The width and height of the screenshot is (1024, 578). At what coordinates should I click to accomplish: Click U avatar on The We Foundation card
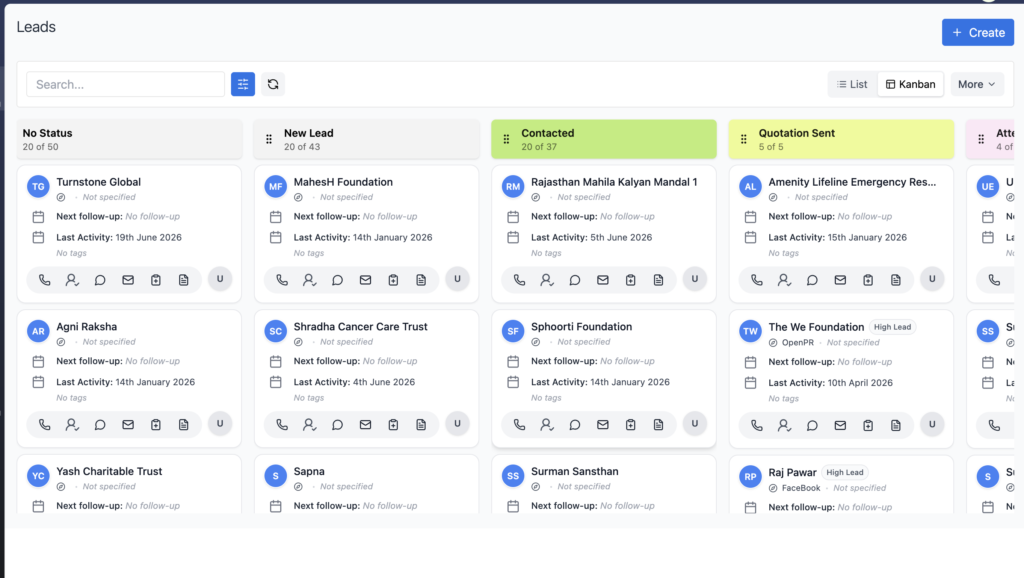point(932,425)
